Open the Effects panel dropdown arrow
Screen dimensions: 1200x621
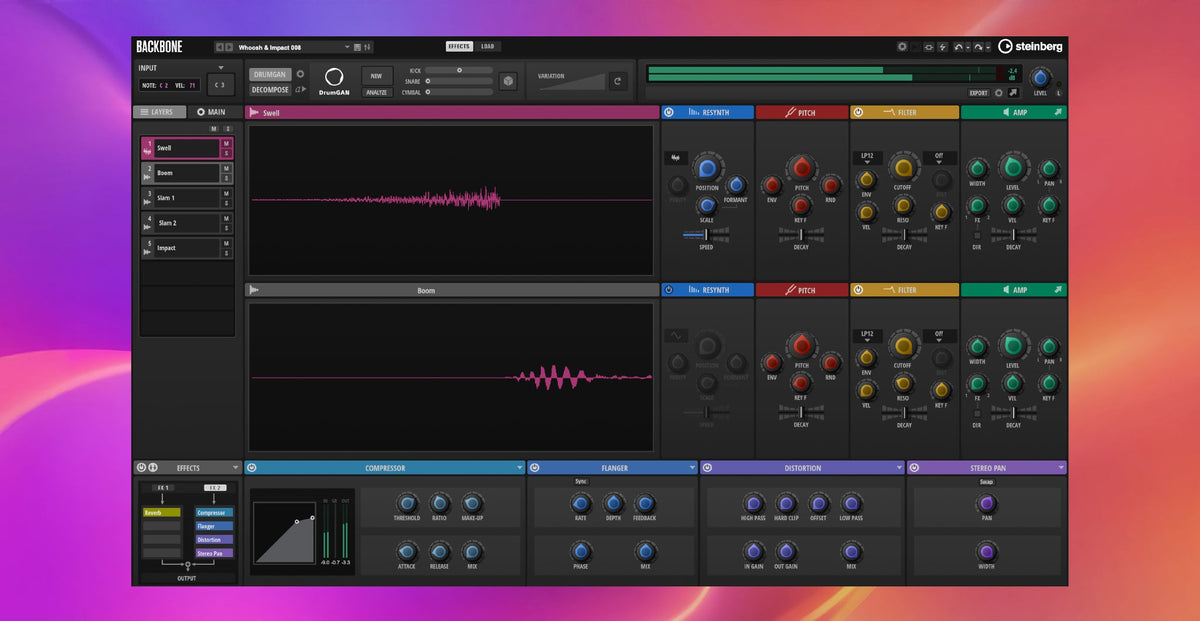point(235,467)
